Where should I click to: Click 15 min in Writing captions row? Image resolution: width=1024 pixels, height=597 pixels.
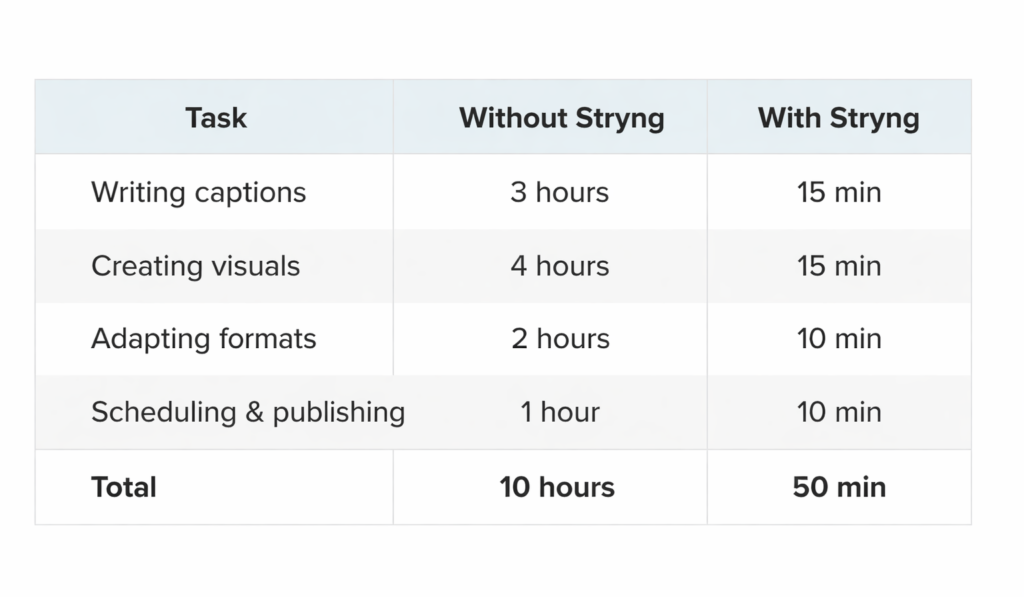click(x=839, y=192)
